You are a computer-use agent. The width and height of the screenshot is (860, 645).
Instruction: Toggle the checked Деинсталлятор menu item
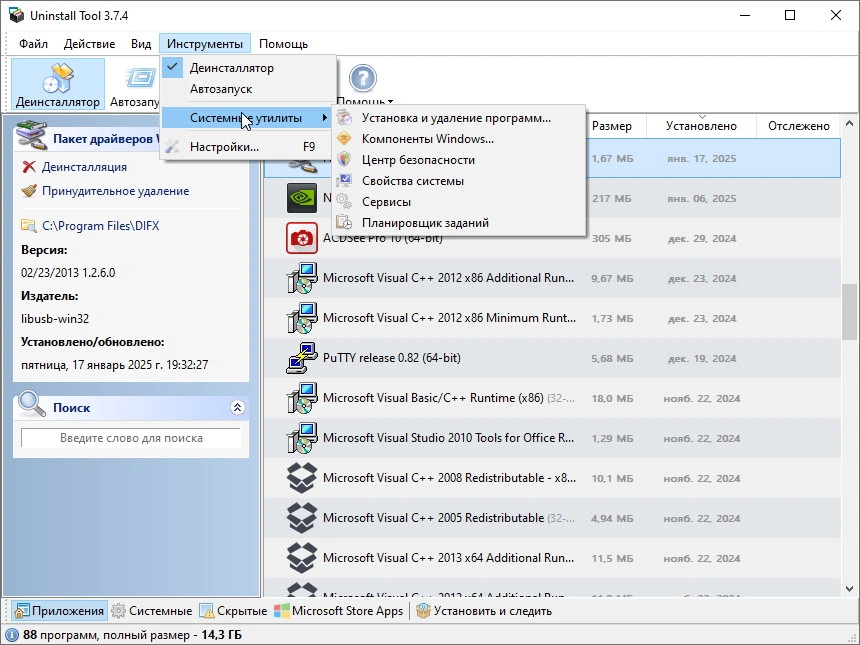pyautogui.click(x=248, y=68)
